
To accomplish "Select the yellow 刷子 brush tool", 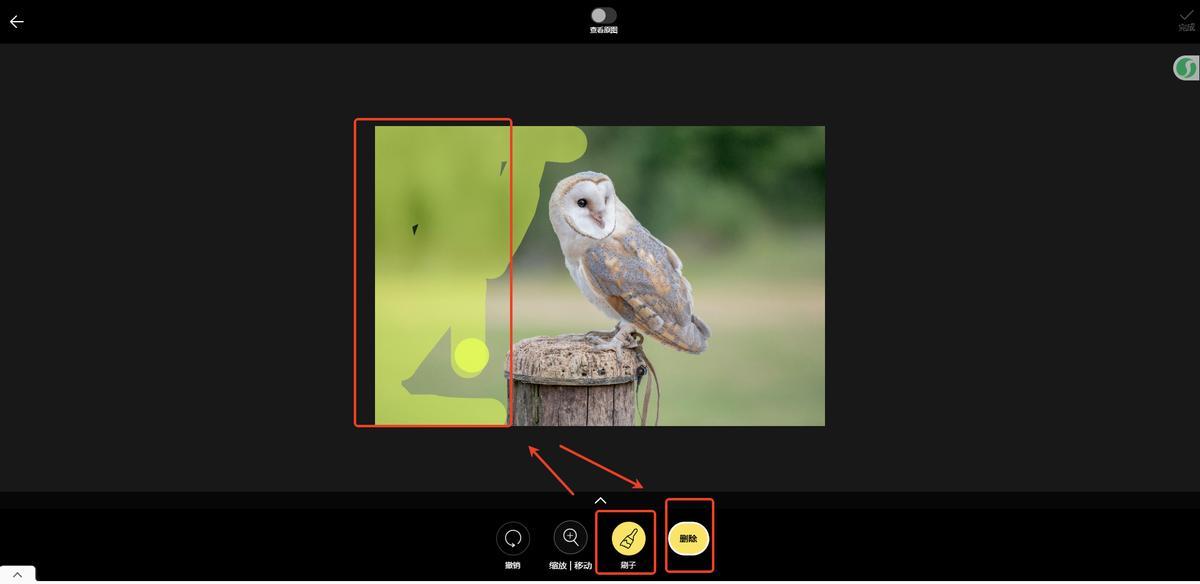I will [628, 538].
